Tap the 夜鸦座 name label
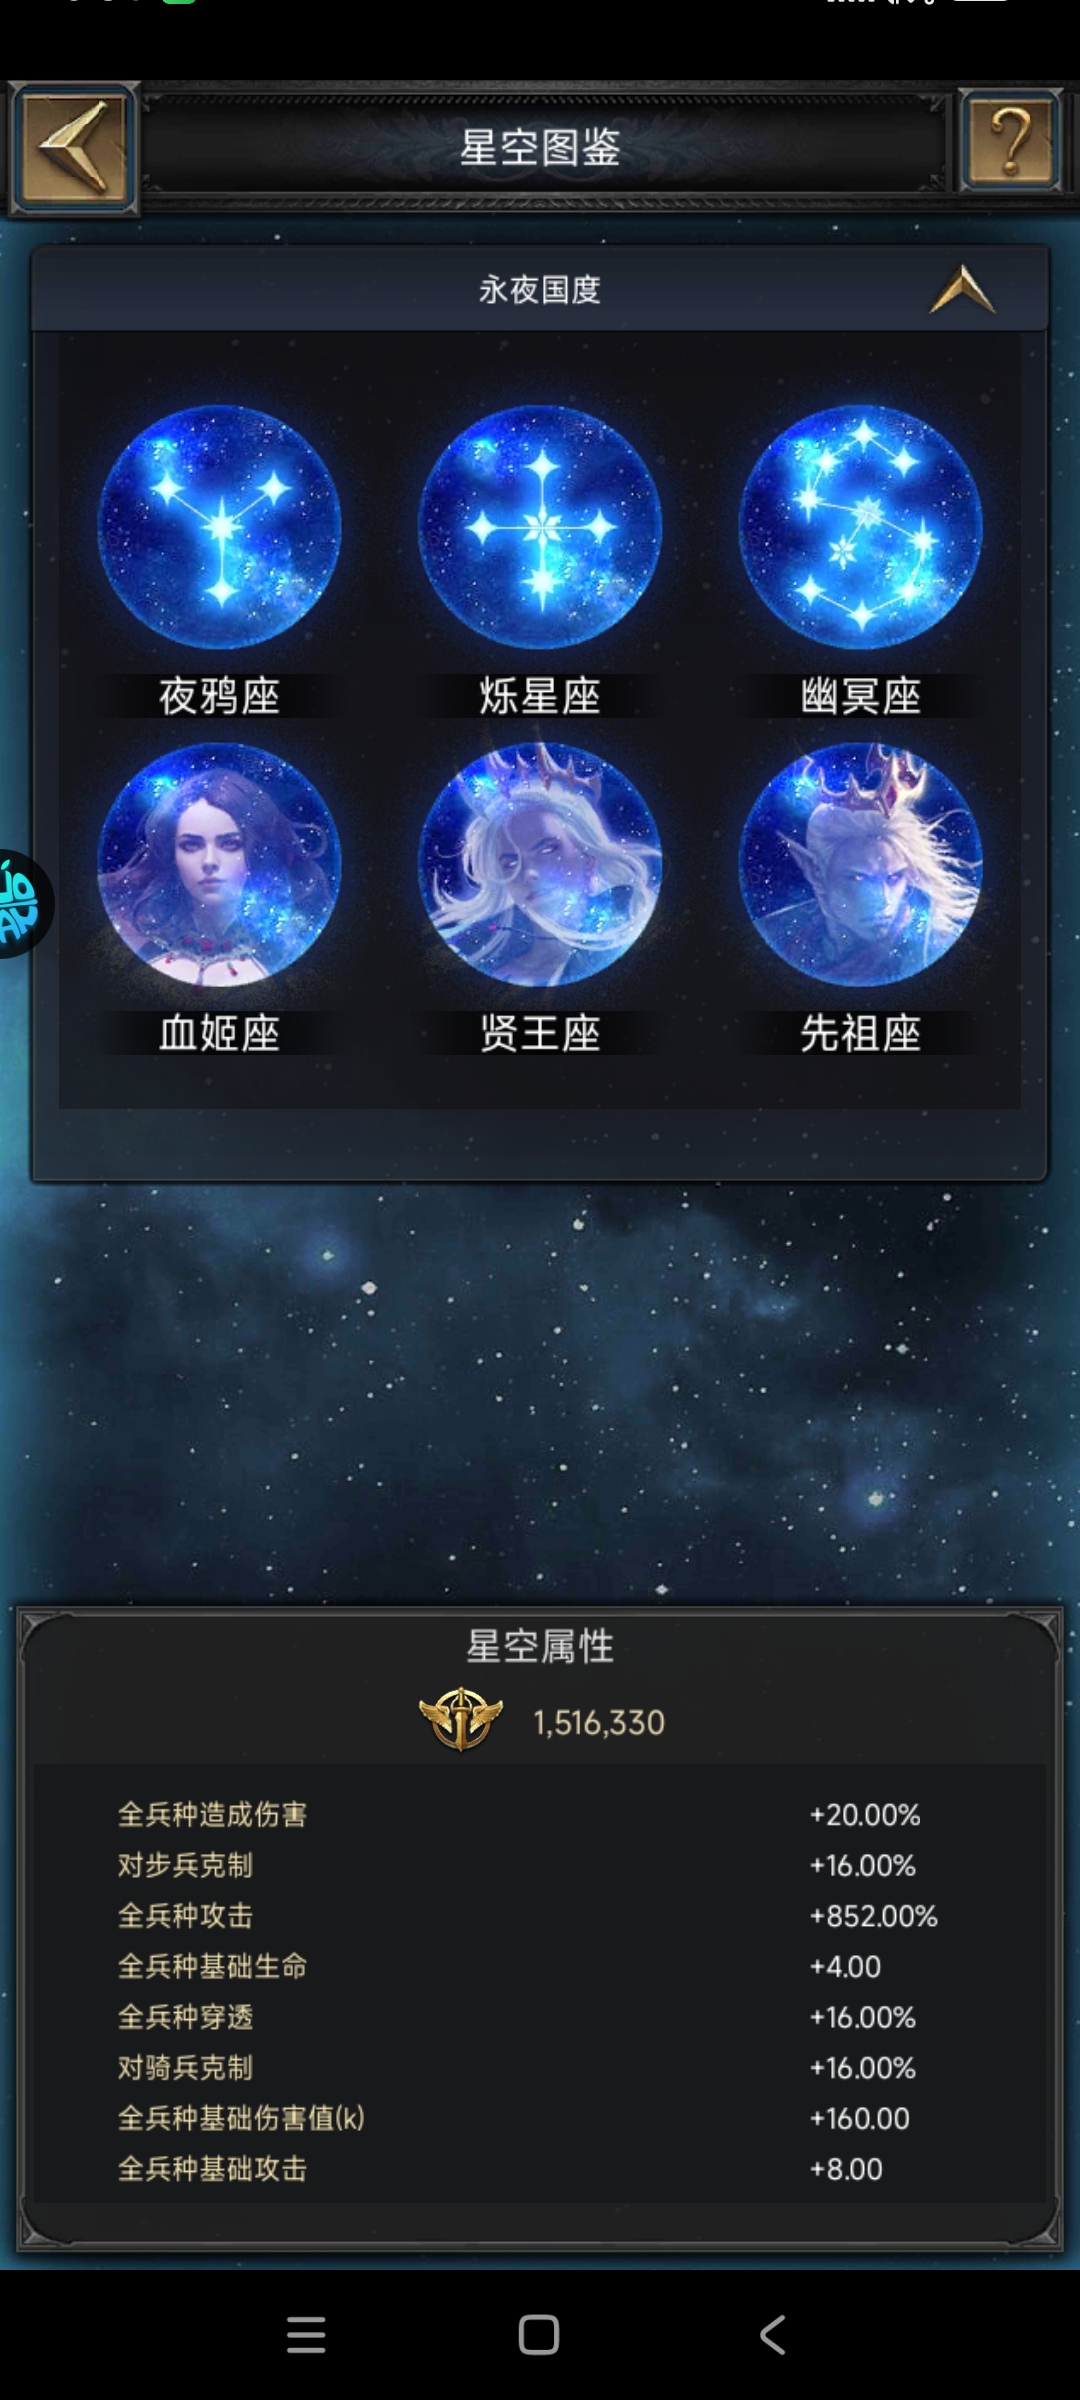Screen dimensions: 1080x2400 point(219,696)
